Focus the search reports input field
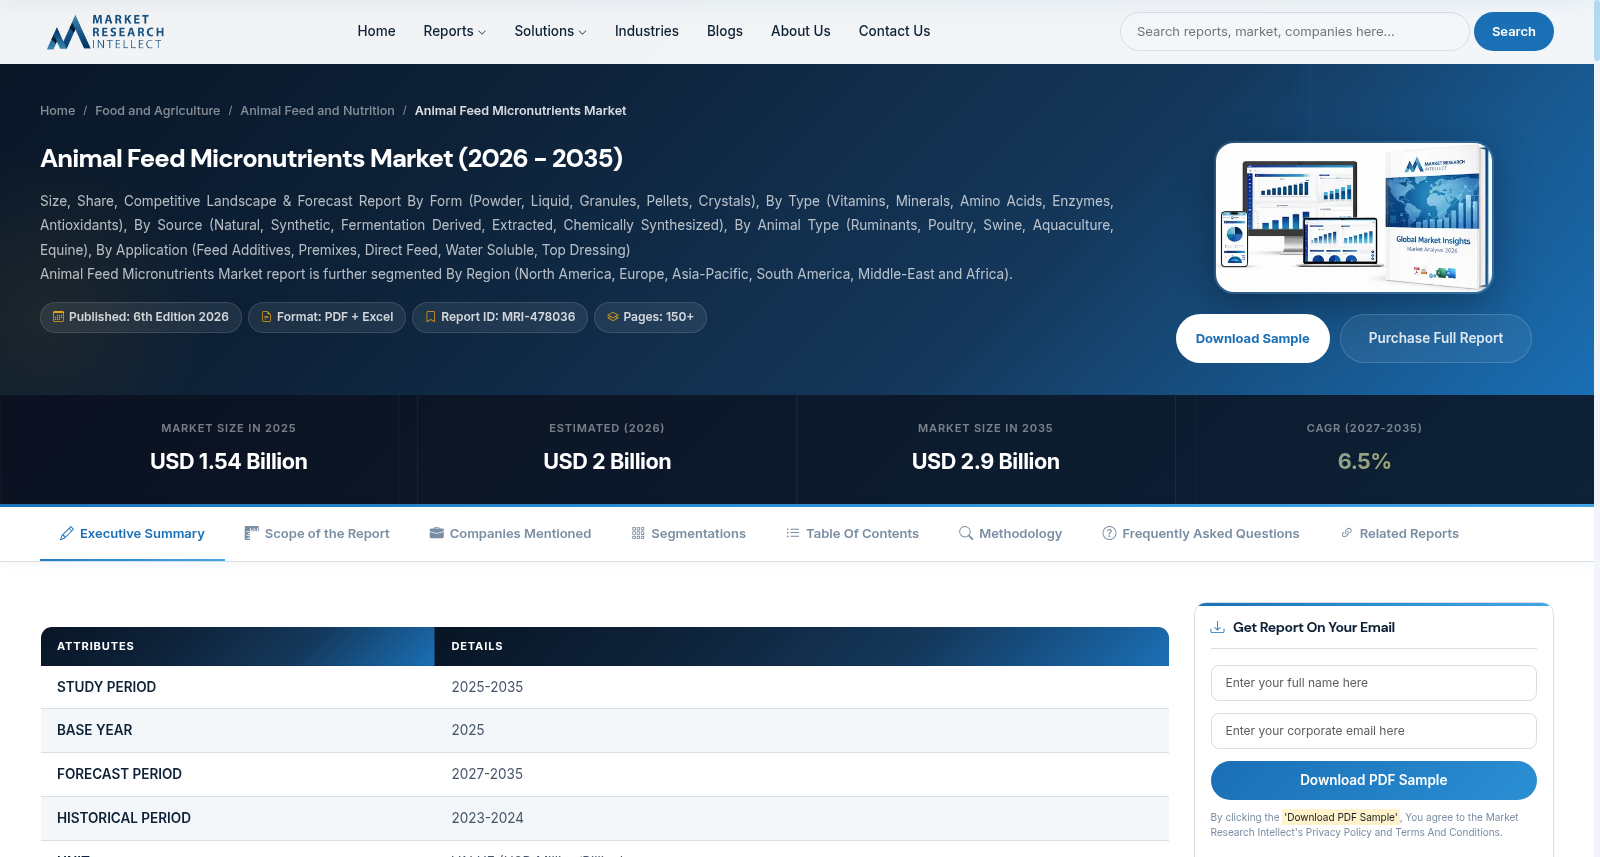The height and width of the screenshot is (857, 1600). (1294, 31)
